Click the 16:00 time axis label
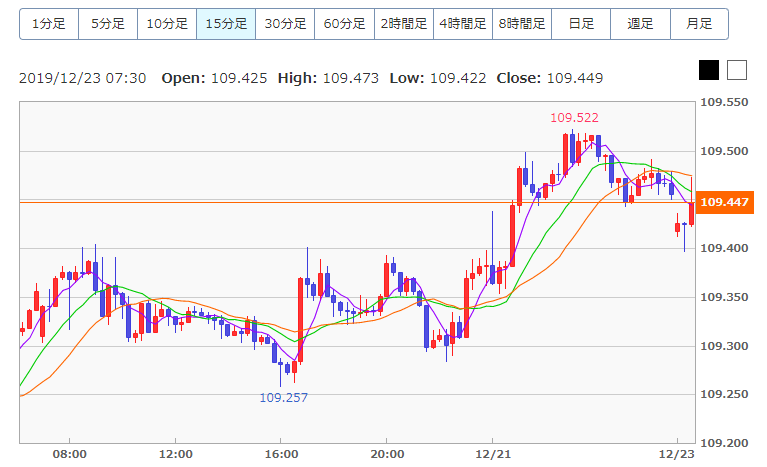This screenshot has width=767, height=467. pyautogui.click(x=281, y=454)
